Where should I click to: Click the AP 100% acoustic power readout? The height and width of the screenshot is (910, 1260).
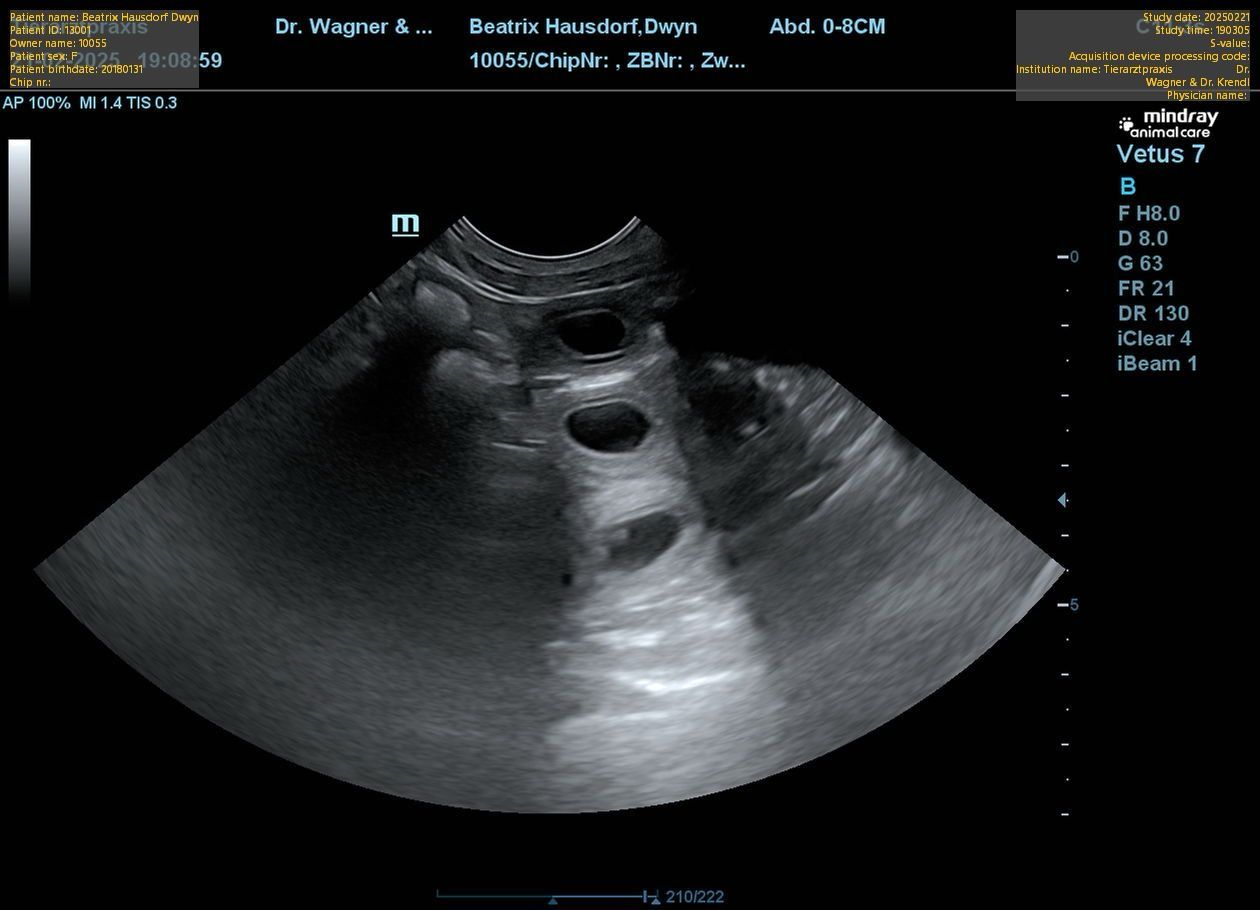coord(36,103)
